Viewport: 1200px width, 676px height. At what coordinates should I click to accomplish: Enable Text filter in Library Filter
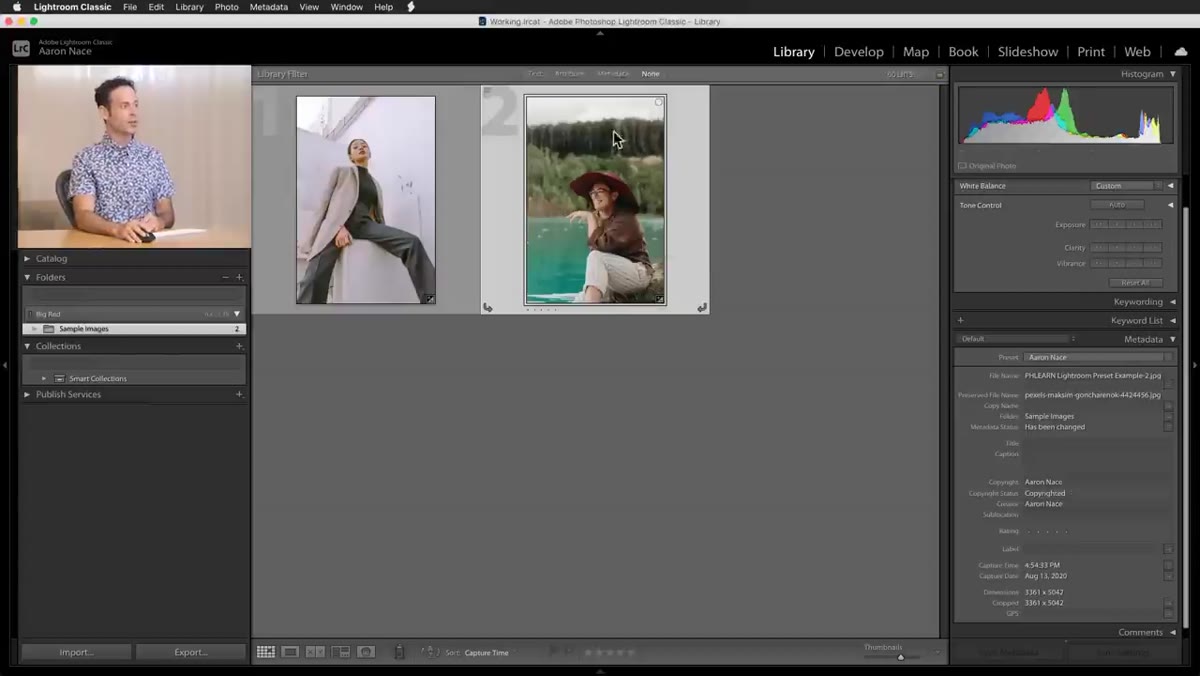pyautogui.click(x=535, y=74)
